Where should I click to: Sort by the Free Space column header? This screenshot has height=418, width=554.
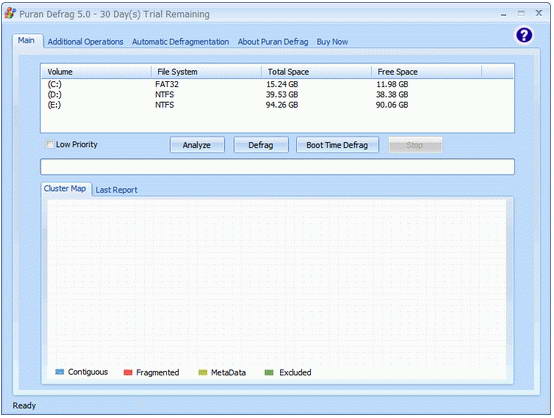427,72
